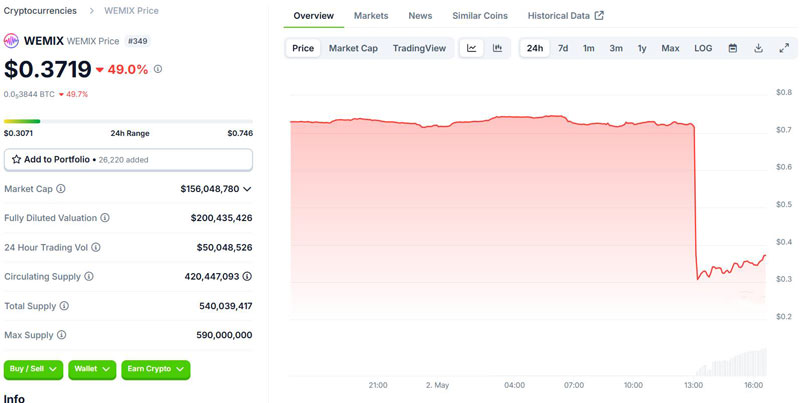Open the Wallet dropdown
800x403 pixels.
pyautogui.click(x=92, y=369)
